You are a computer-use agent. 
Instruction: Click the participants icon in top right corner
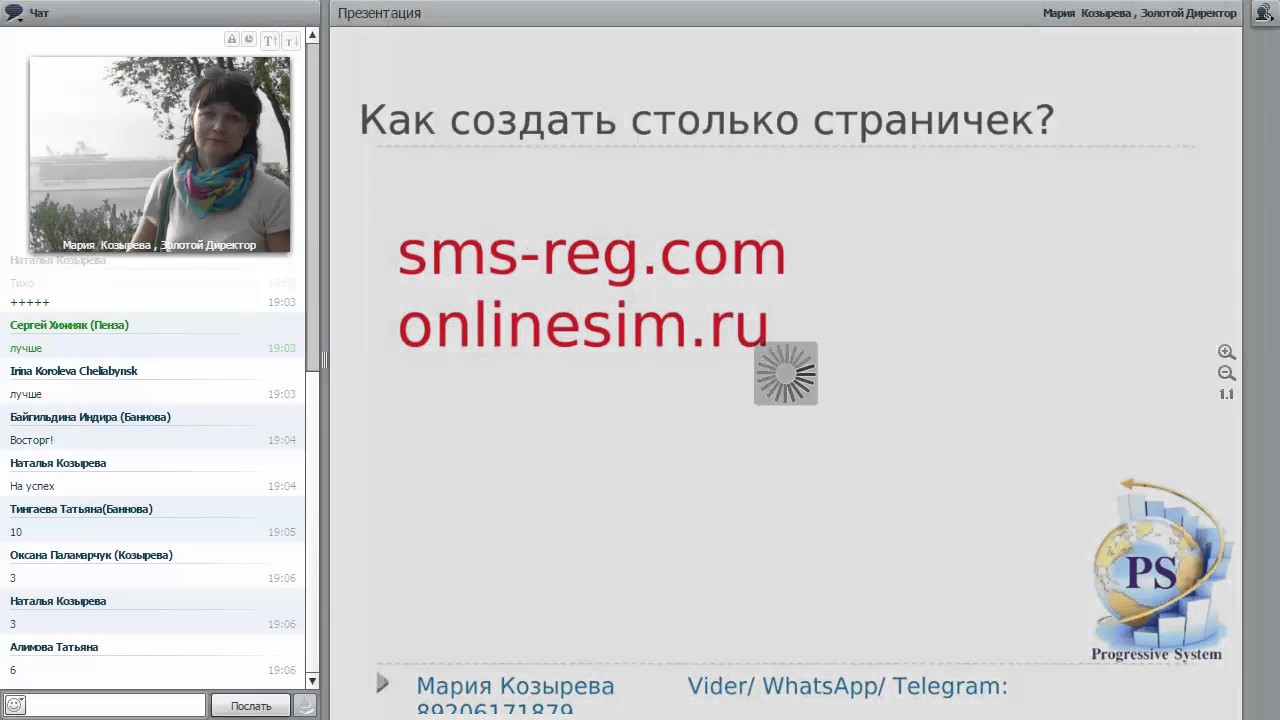1264,13
